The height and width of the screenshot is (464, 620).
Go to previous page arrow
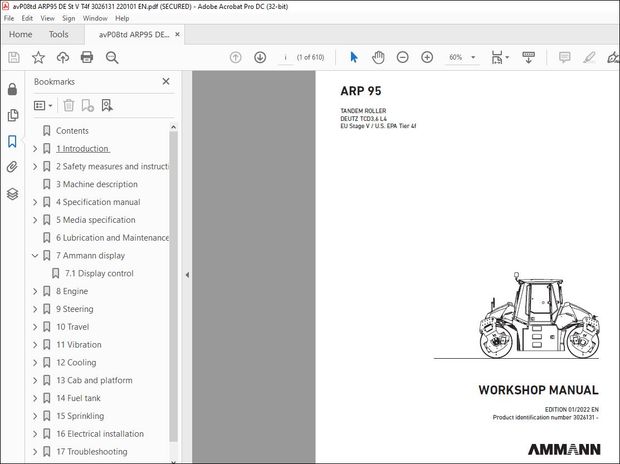click(x=236, y=58)
